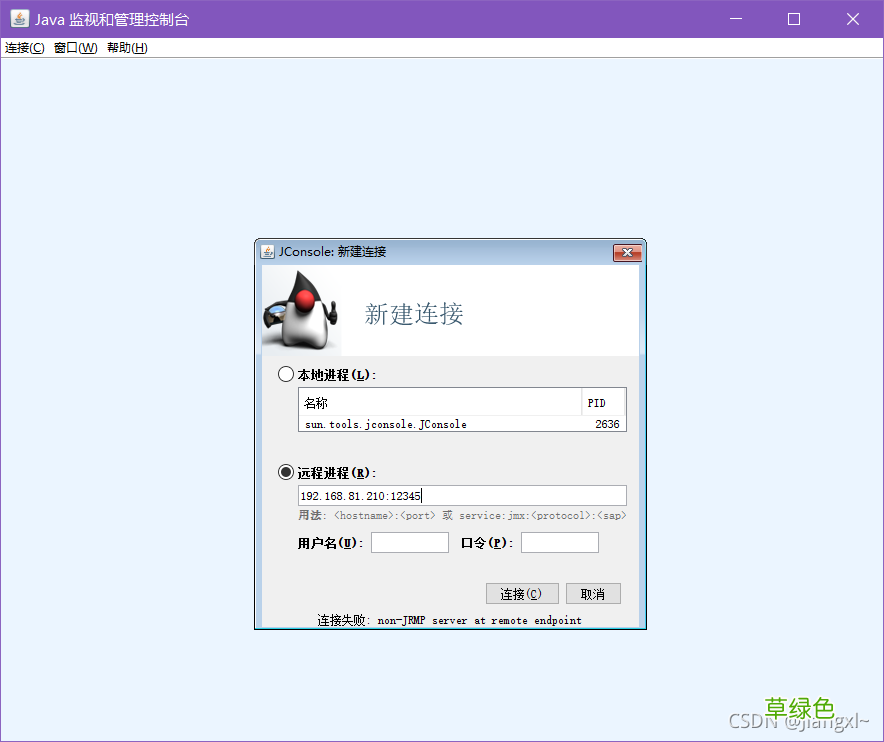Click the 口令(P) password field
This screenshot has height=742, width=884.
tap(559, 542)
